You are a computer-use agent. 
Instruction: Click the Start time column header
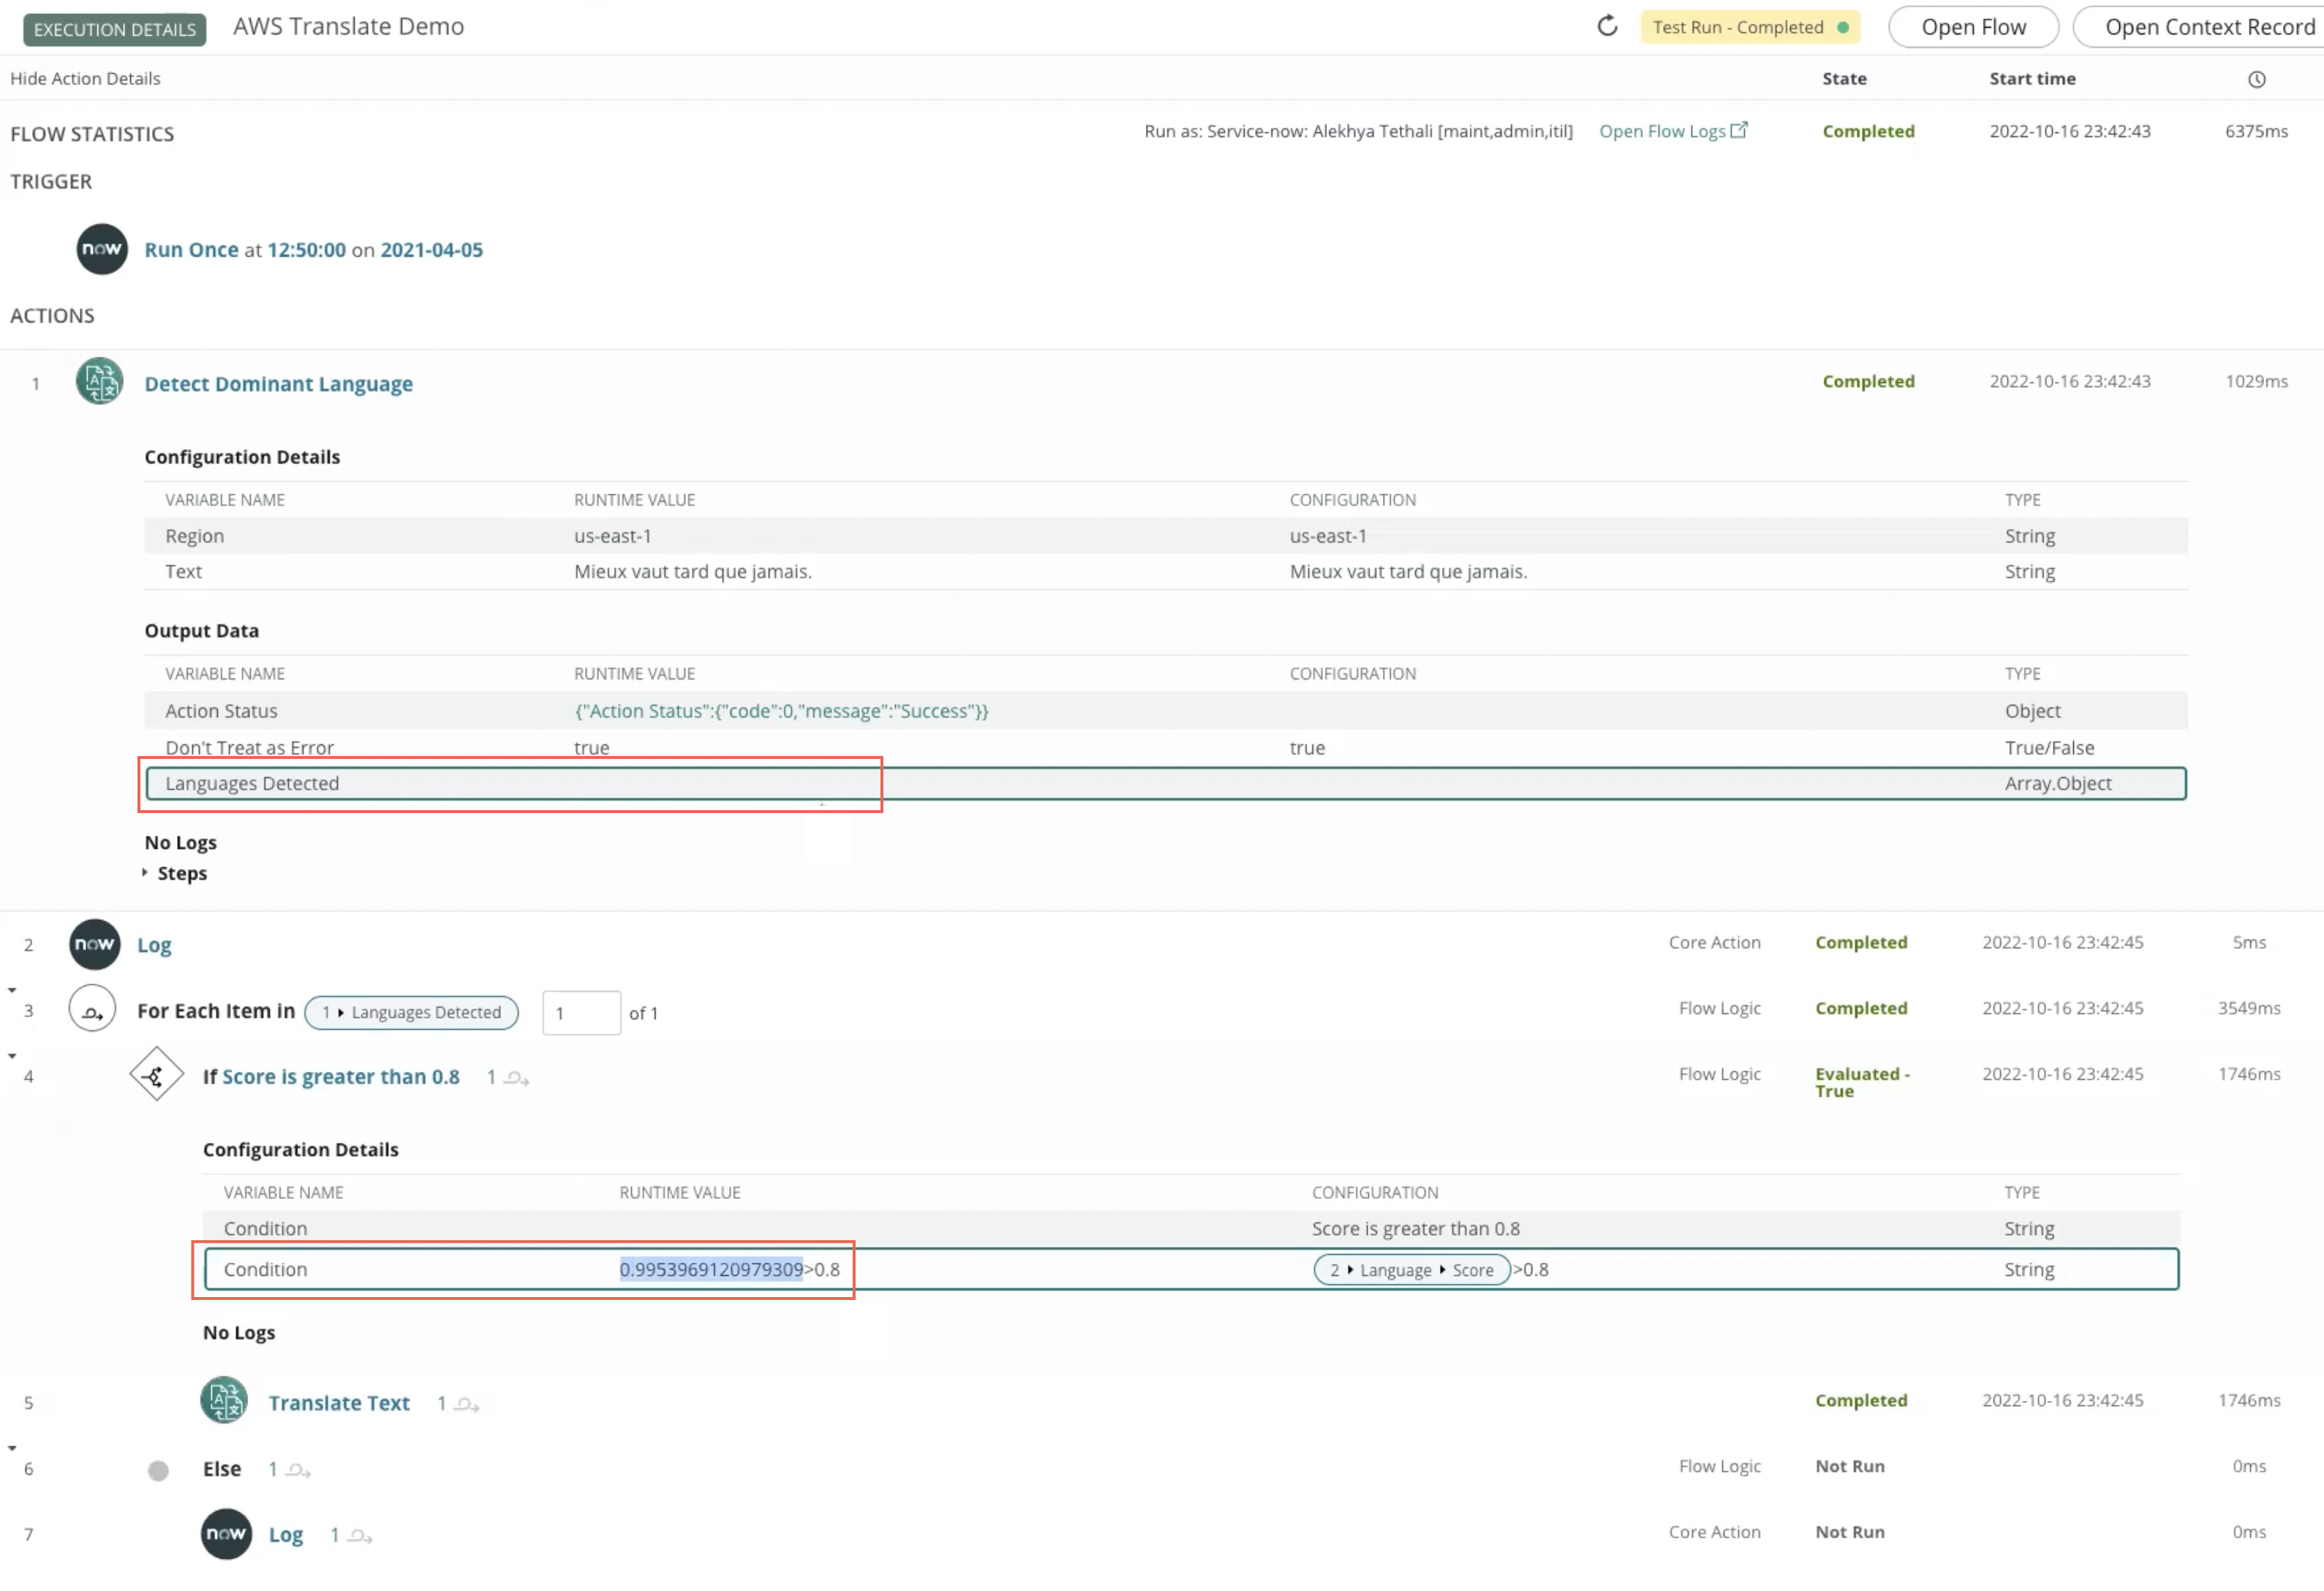point(2032,78)
